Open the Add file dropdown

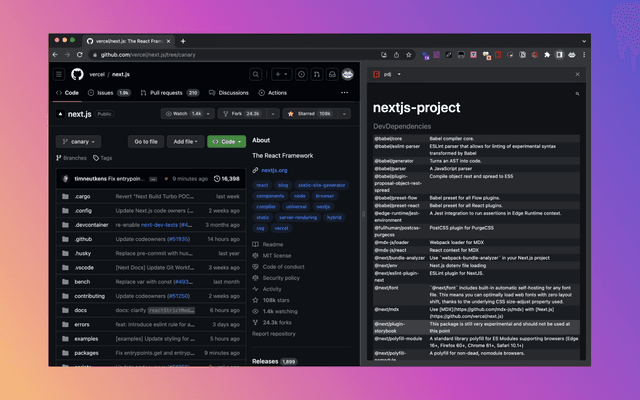(186, 142)
